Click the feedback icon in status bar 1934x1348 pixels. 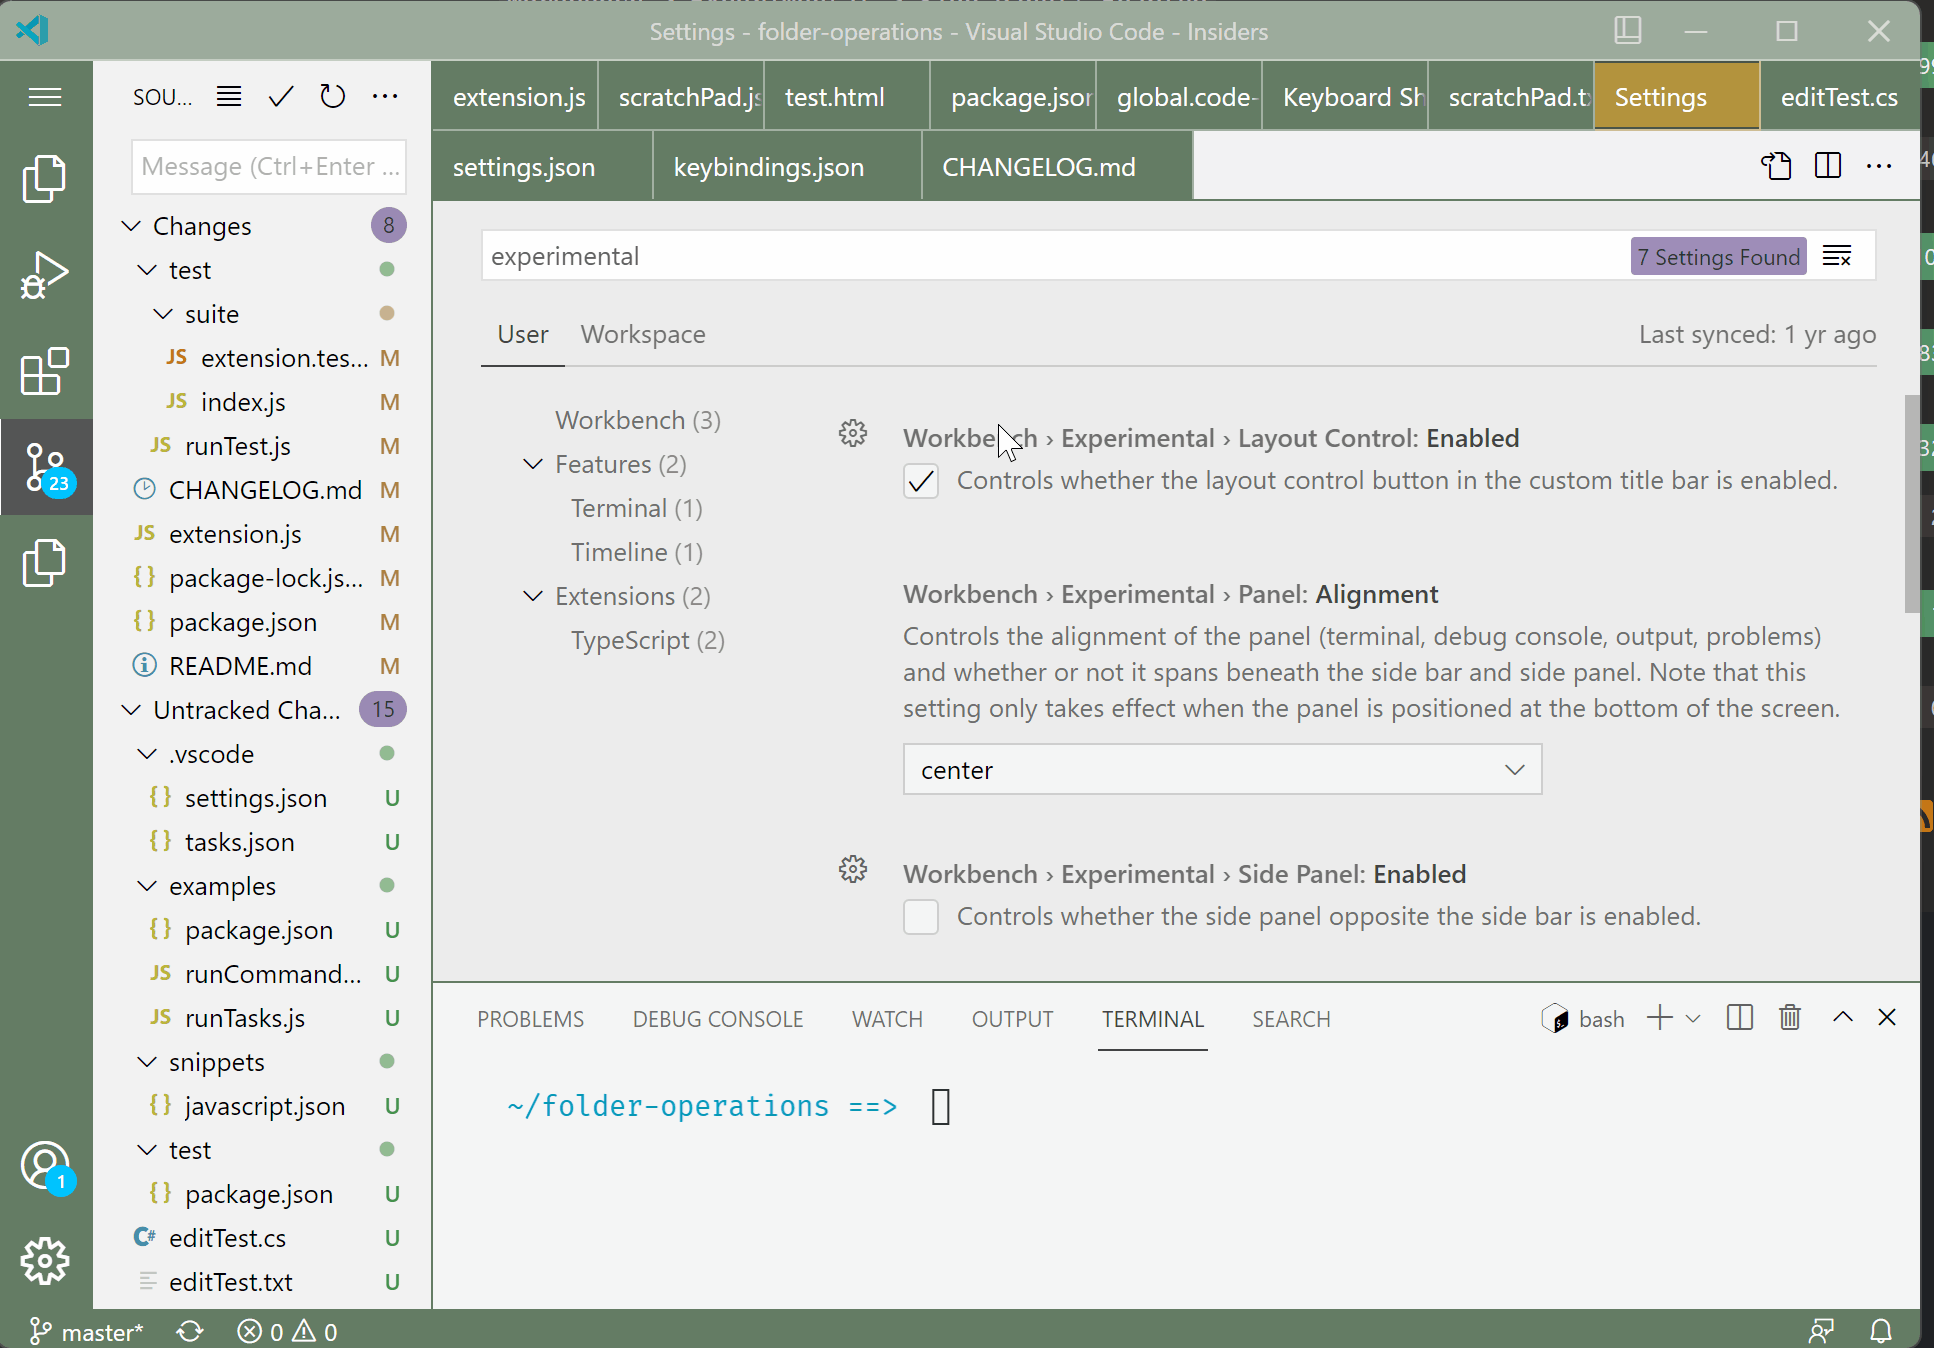point(1822,1332)
